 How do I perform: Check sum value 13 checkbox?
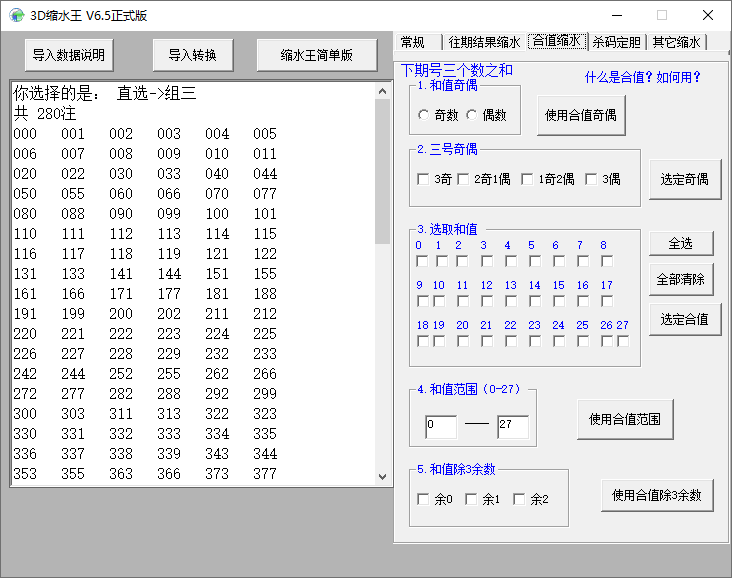coord(511,301)
